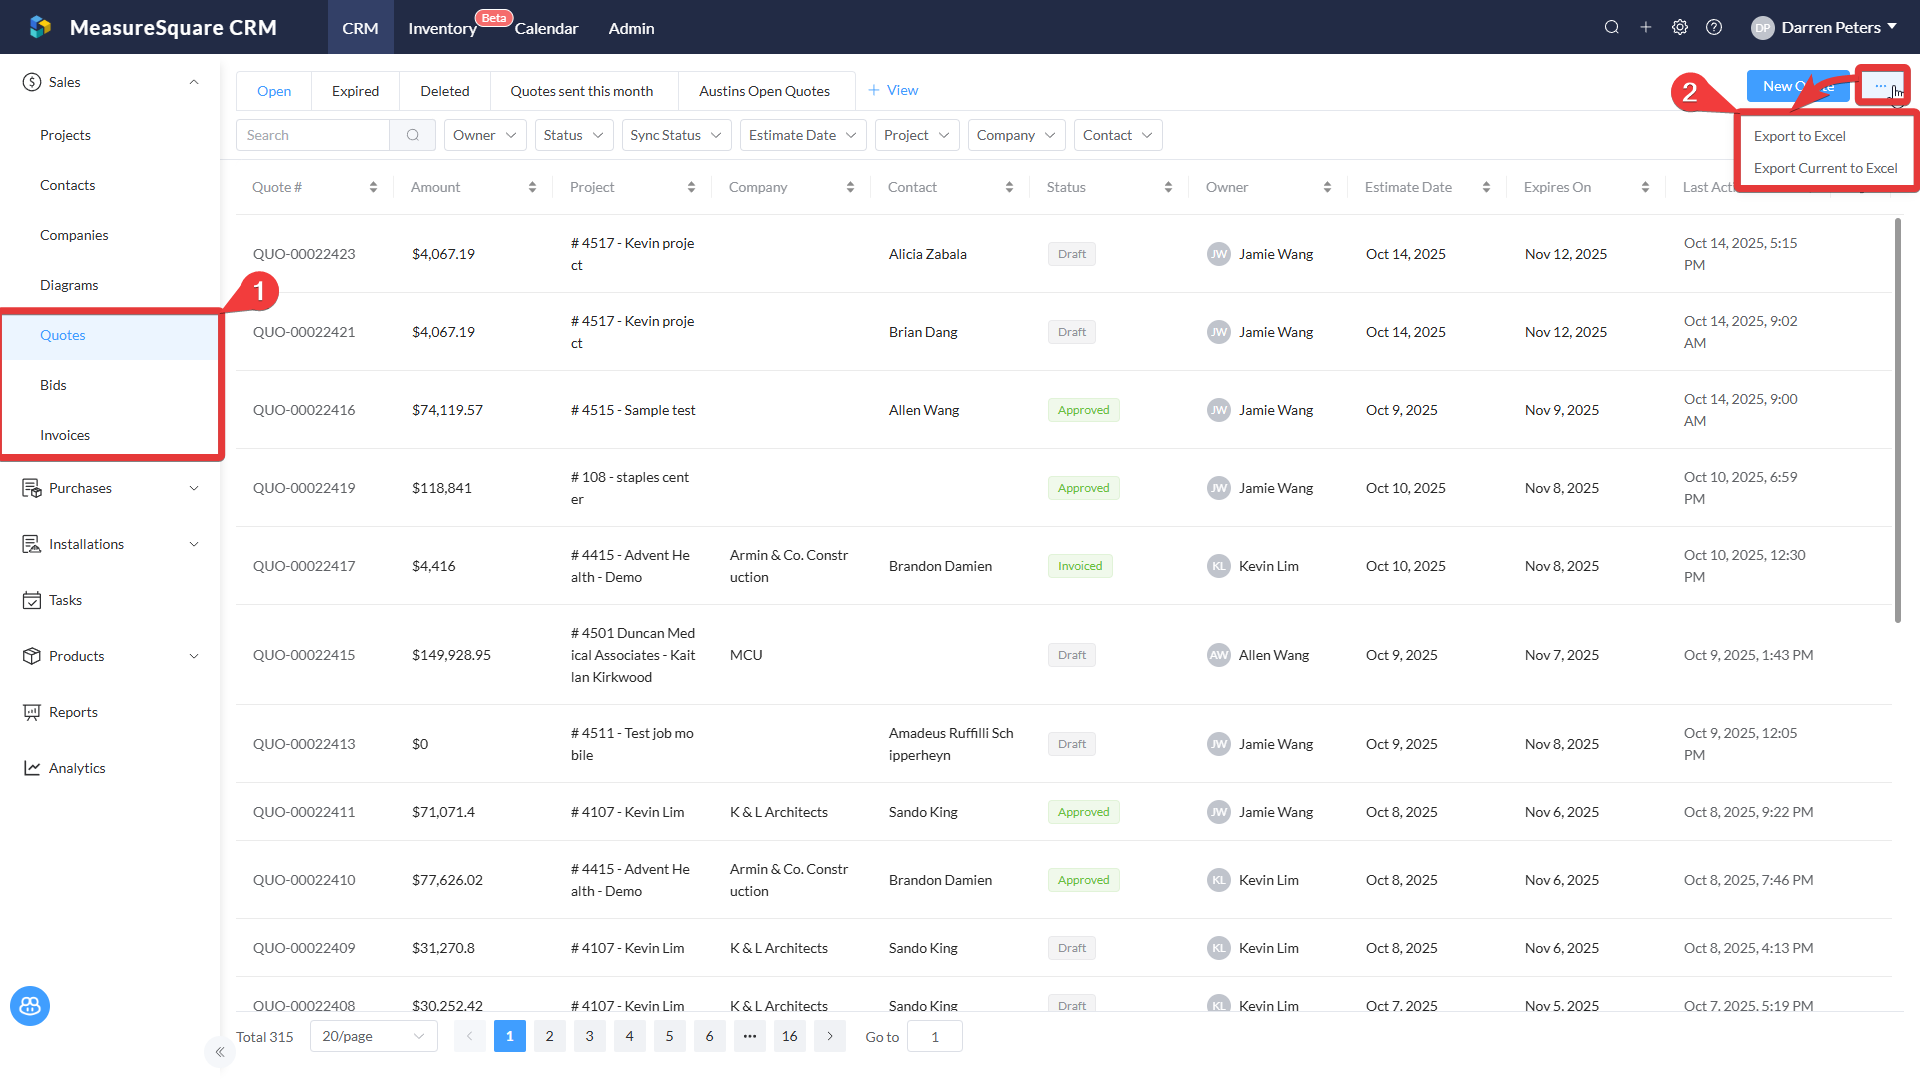Open the support chat bubble icon
Image resolution: width=1920 pixels, height=1080 pixels.
(30, 1005)
